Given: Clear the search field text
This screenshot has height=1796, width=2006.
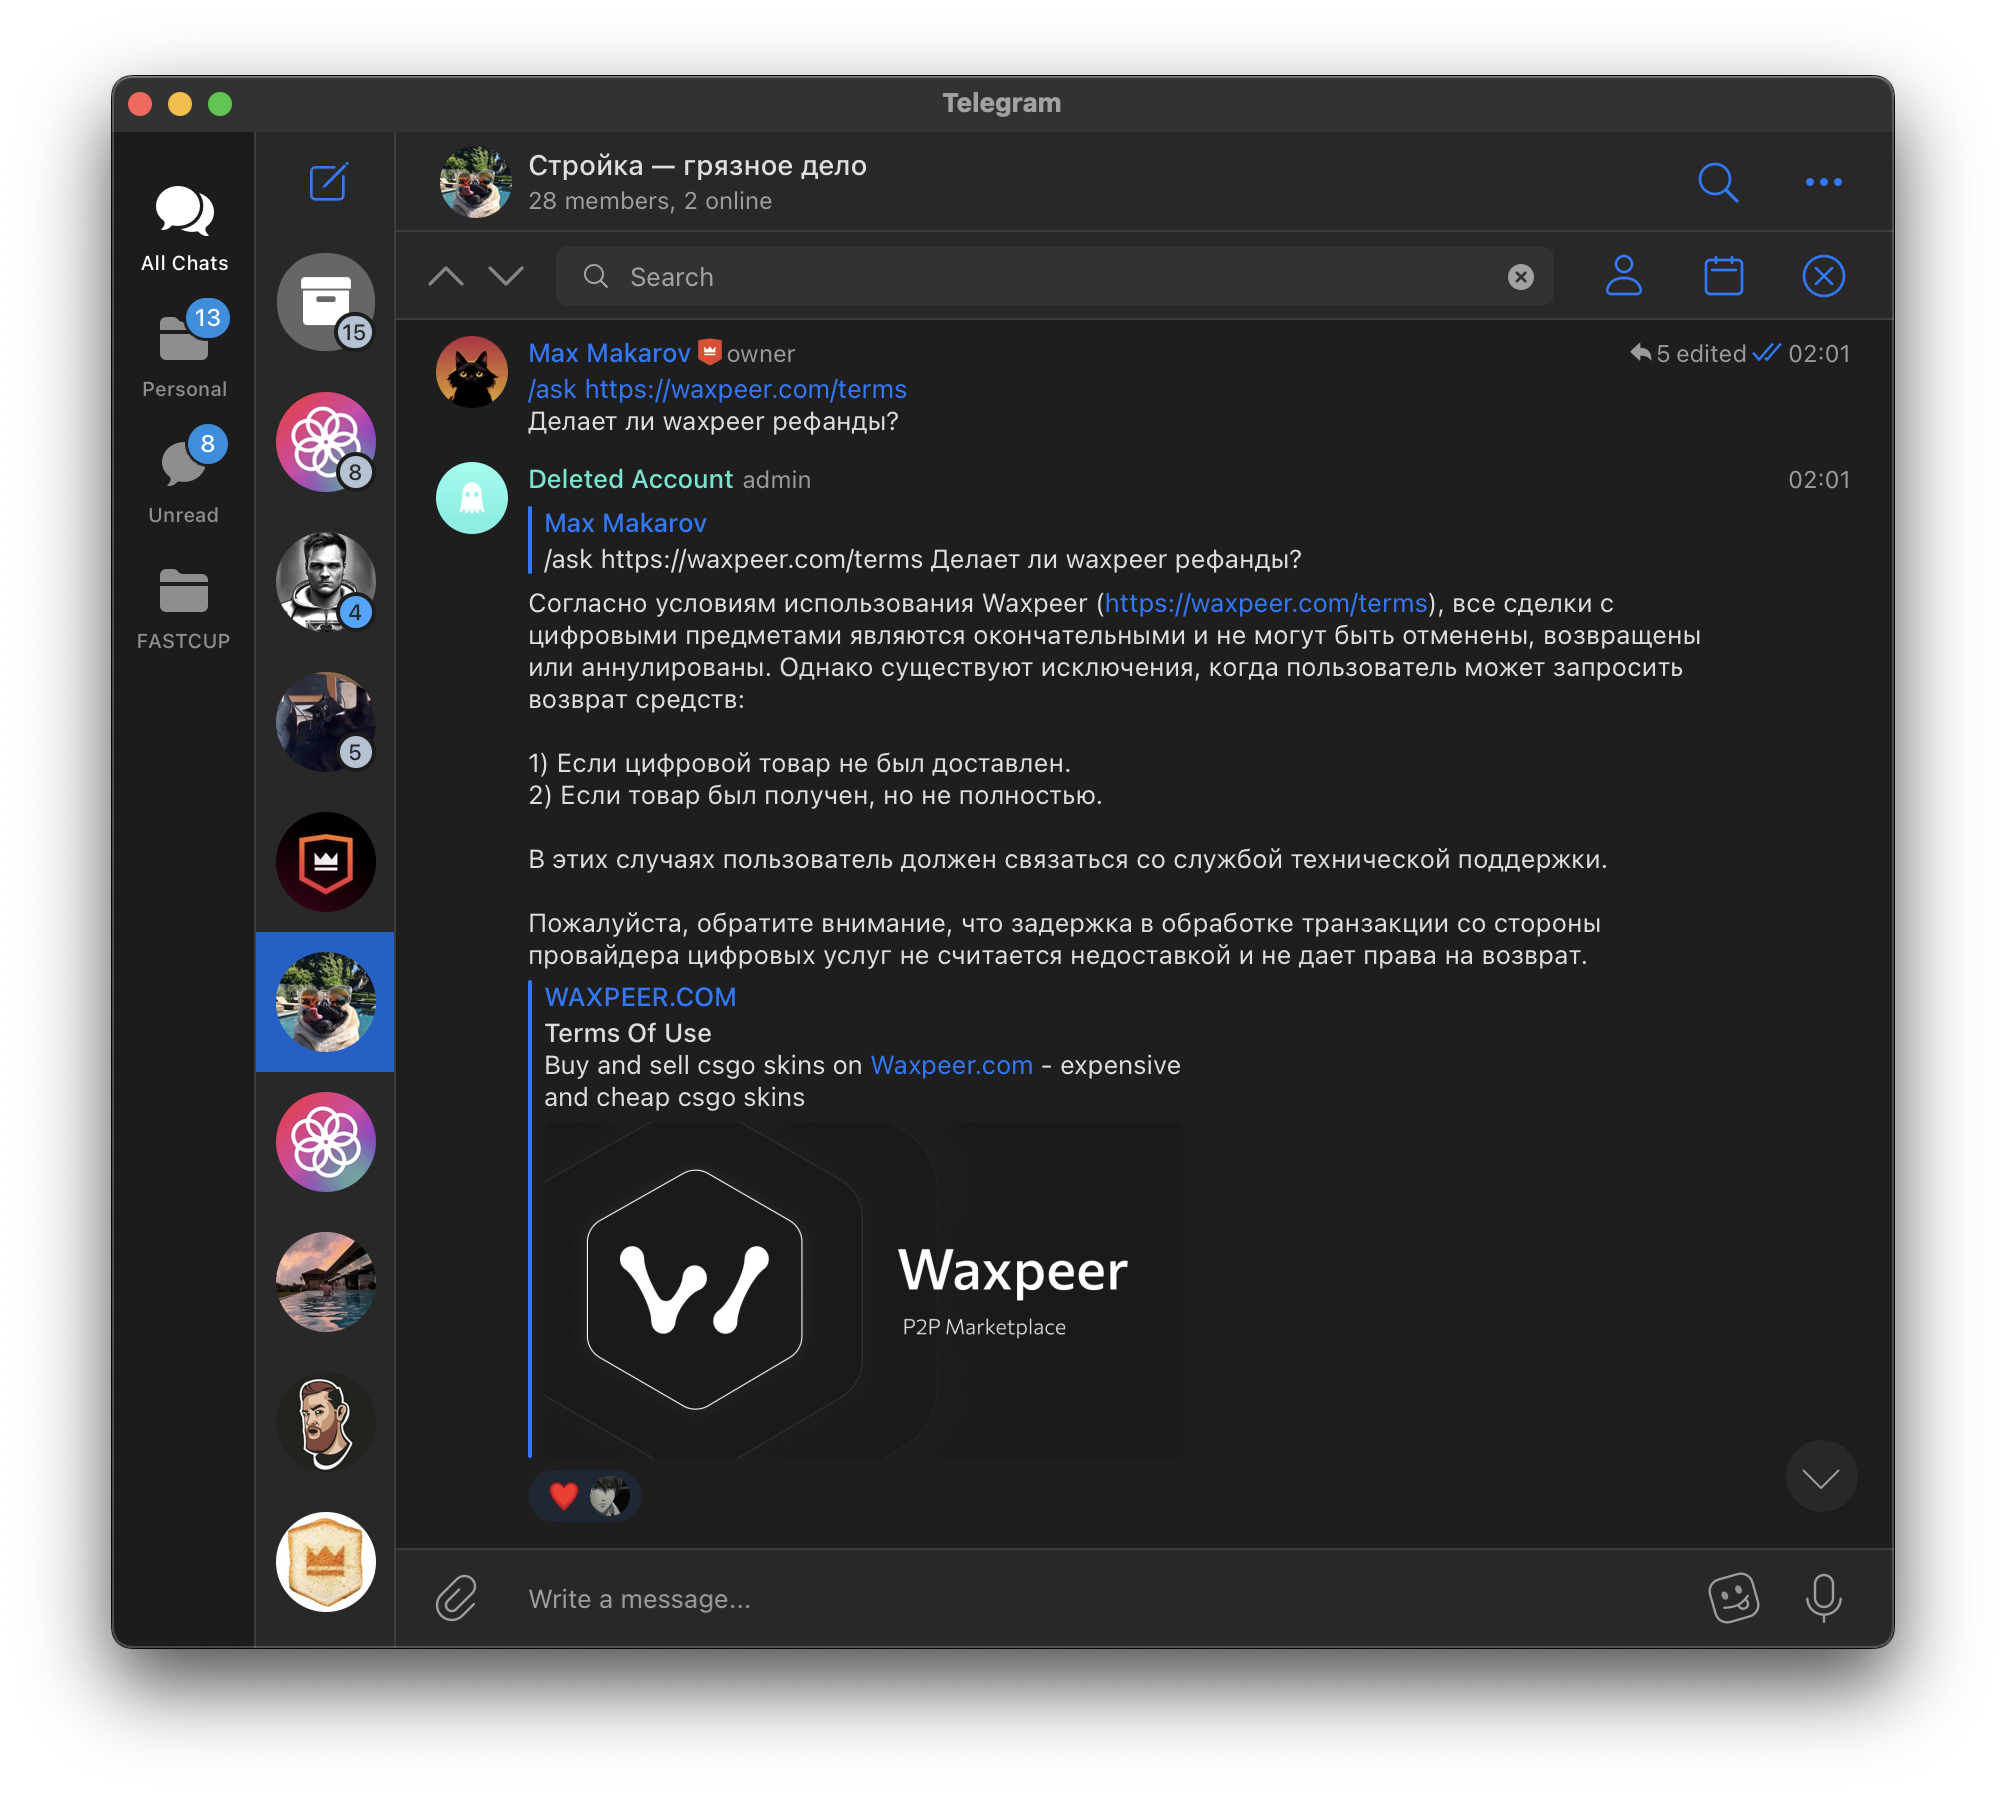Looking at the screenshot, I should pyautogui.click(x=1520, y=277).
